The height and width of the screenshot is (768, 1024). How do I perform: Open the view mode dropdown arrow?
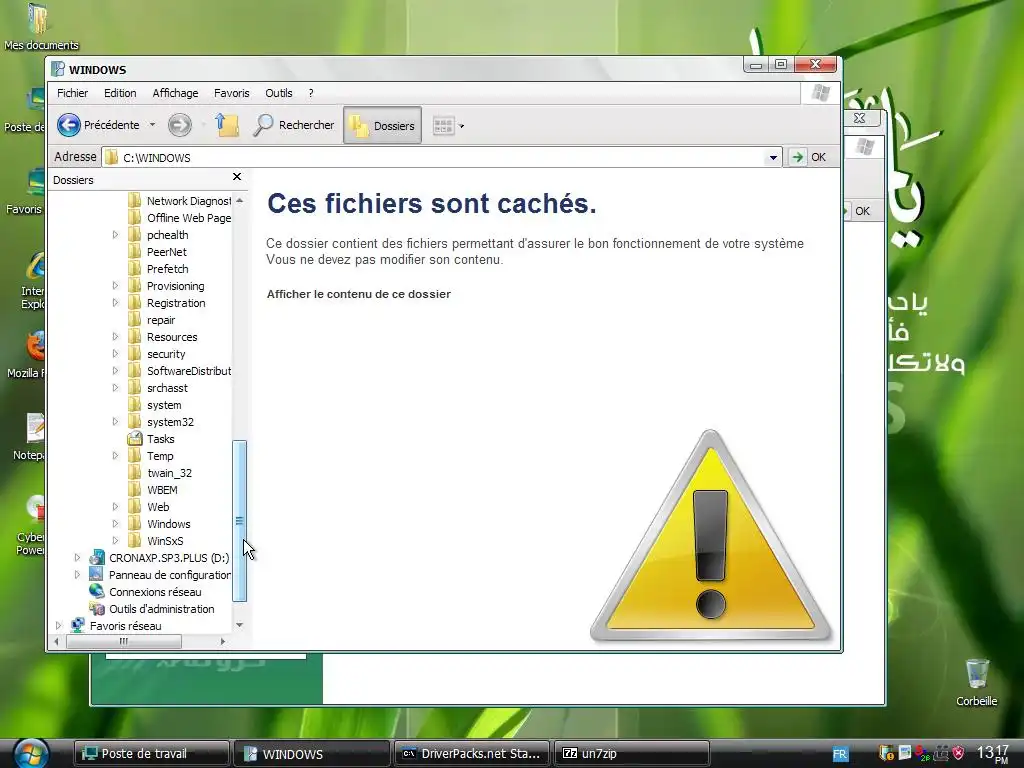click(462, 126)
